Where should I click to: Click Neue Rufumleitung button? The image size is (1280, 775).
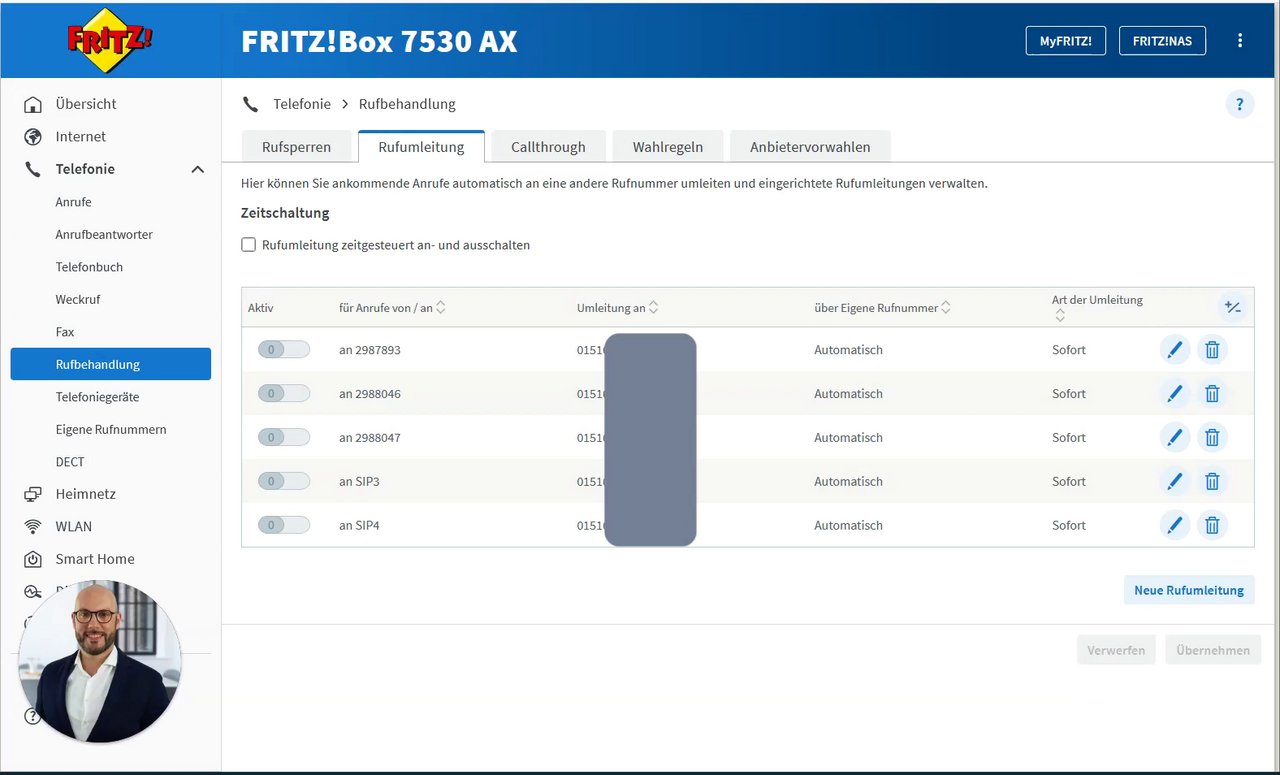tap(1189, 590)
